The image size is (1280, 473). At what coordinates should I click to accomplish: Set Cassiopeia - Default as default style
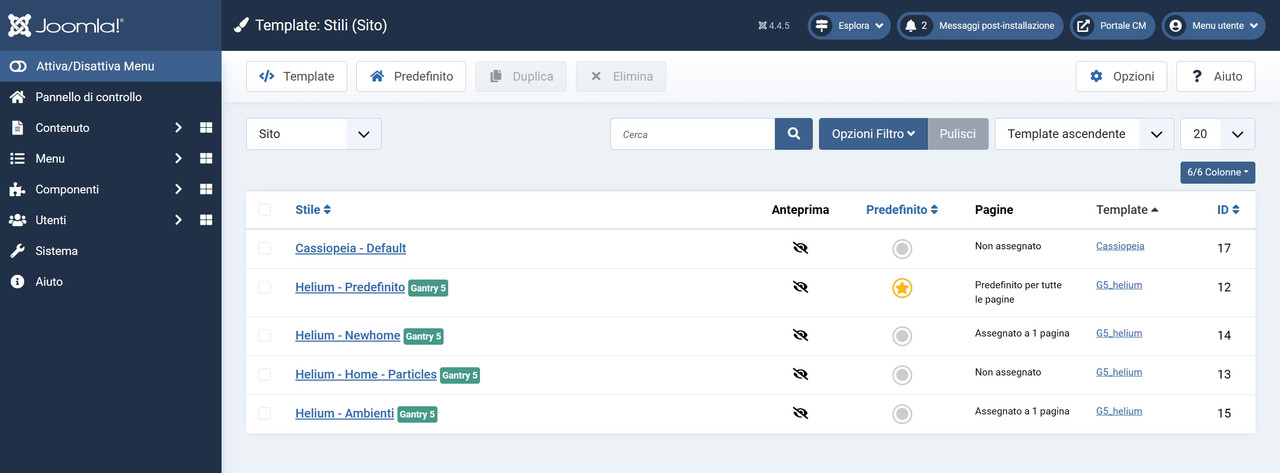click(902, 249)
